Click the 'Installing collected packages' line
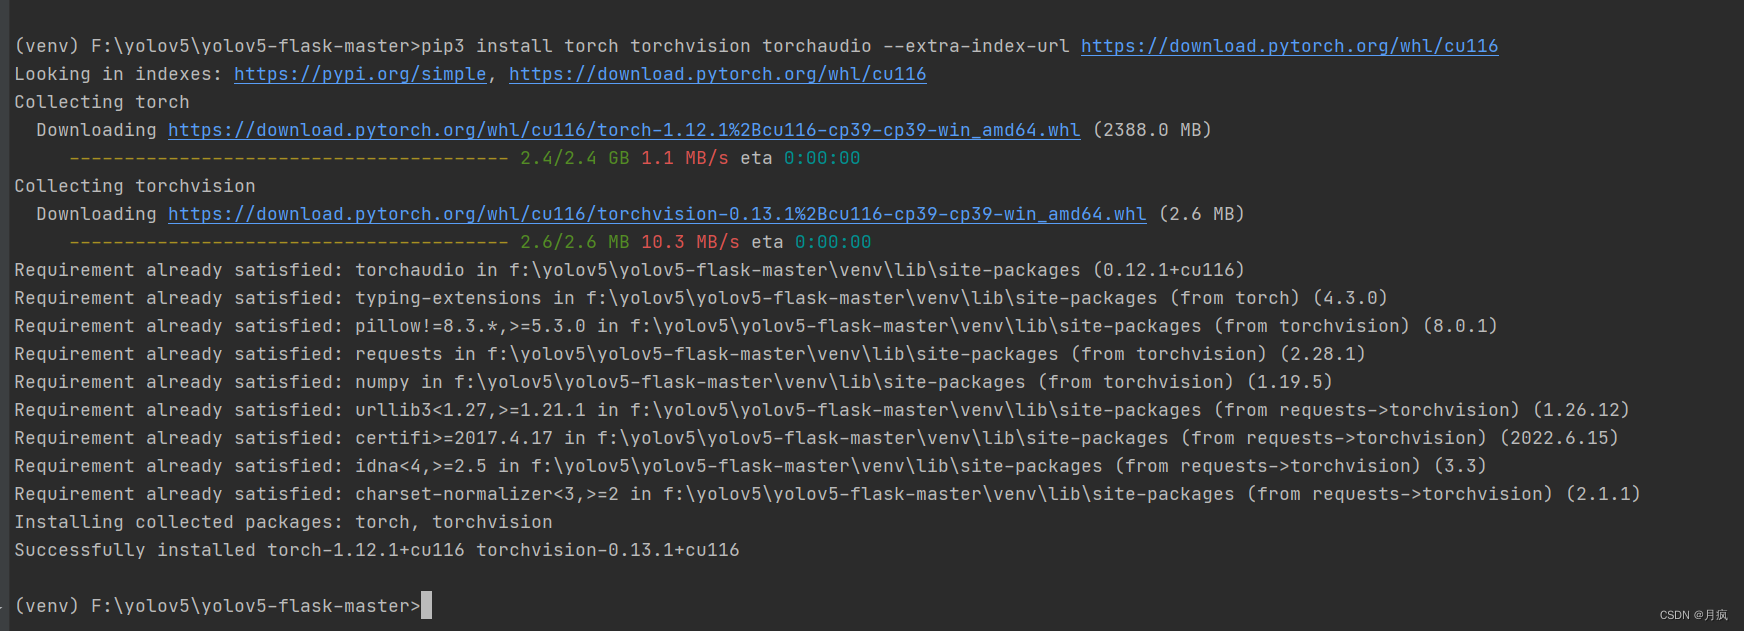The width and height of the screenshot is (1744, 631). (283, 522)
